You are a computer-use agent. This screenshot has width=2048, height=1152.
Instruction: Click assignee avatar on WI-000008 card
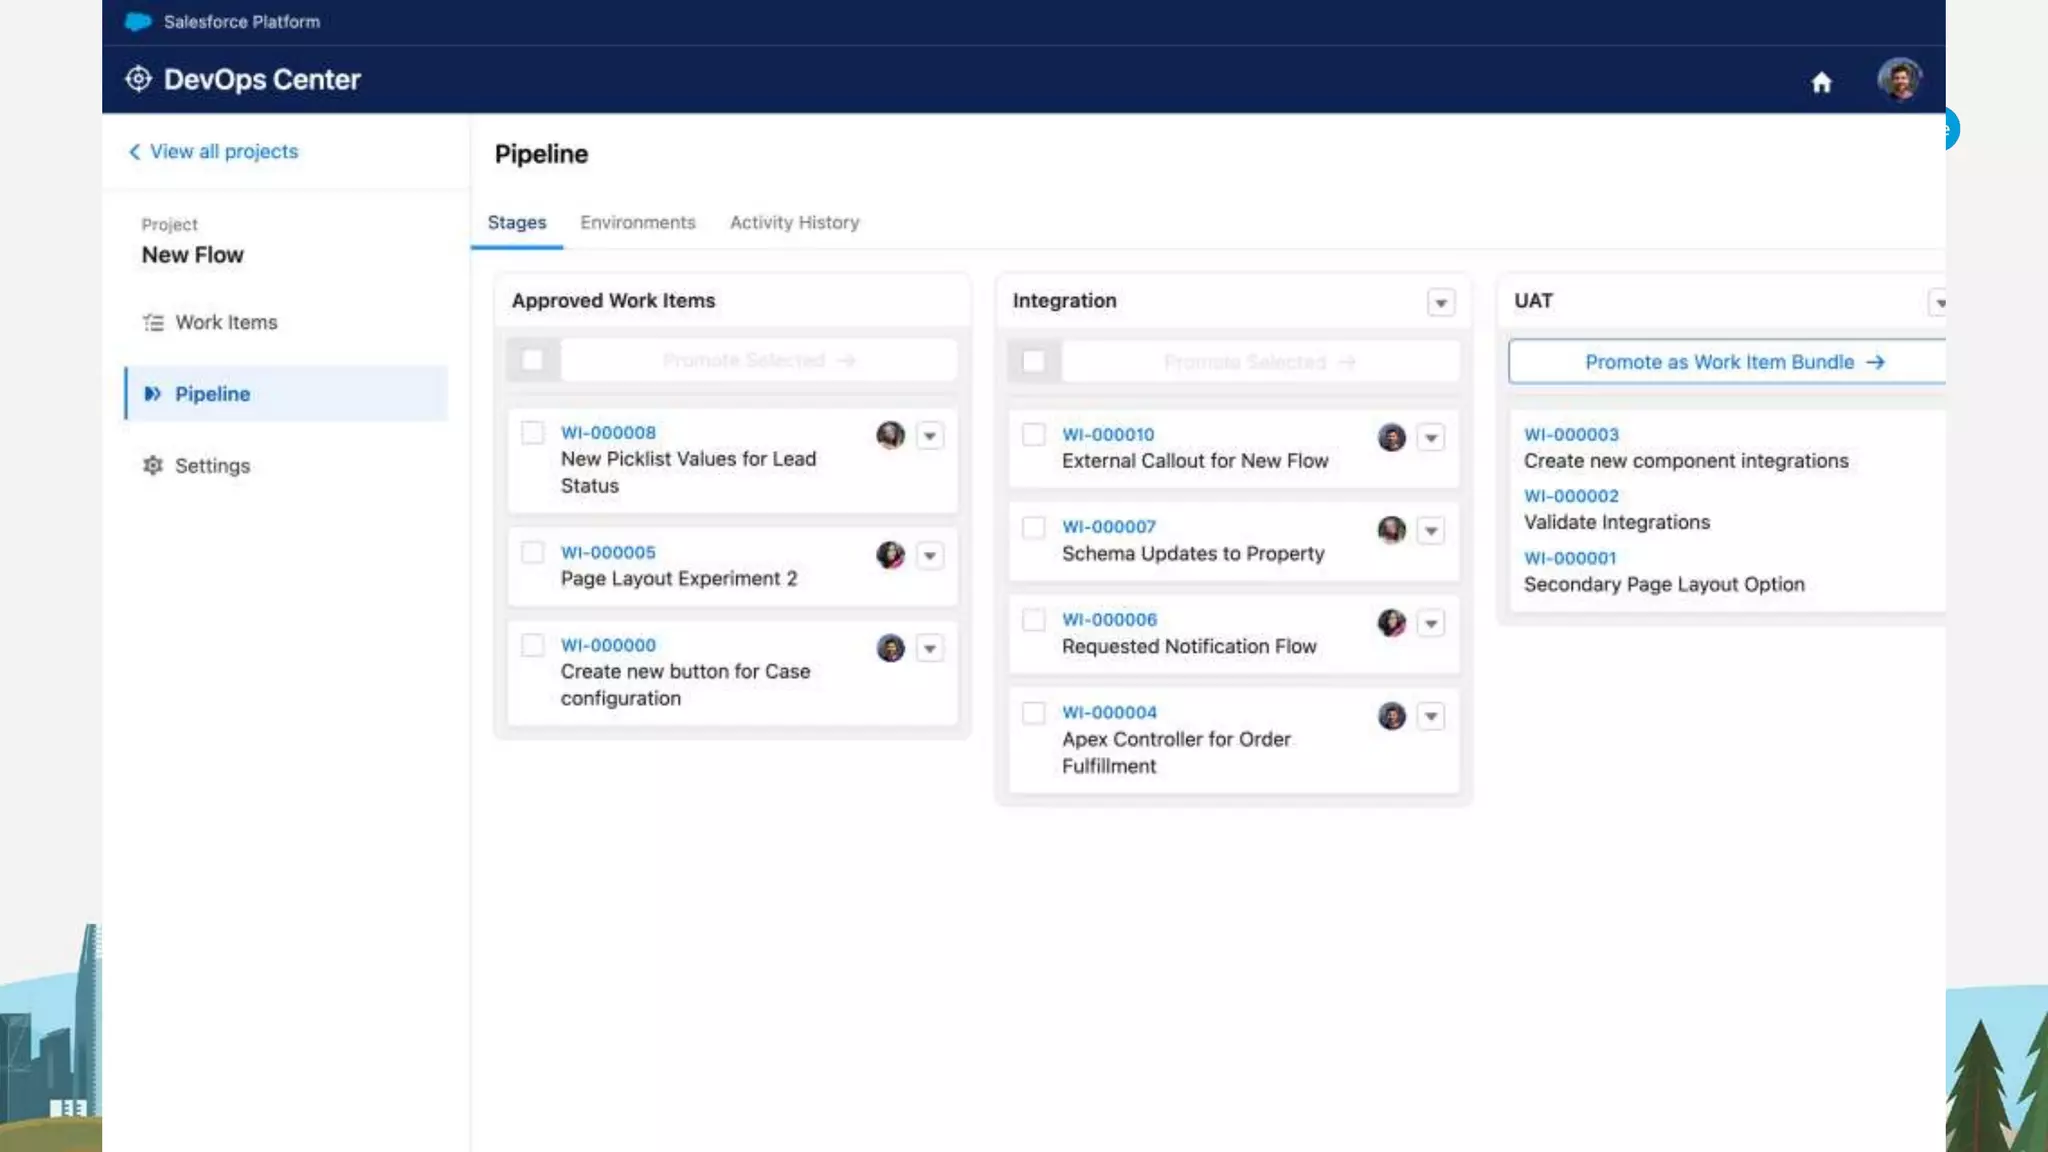pyautogui.click(x=890, y=435)
